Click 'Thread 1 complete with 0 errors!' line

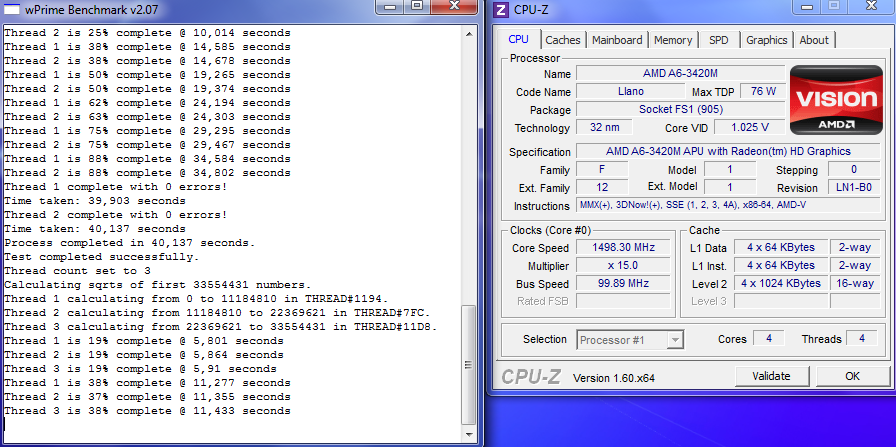[115, 187]
